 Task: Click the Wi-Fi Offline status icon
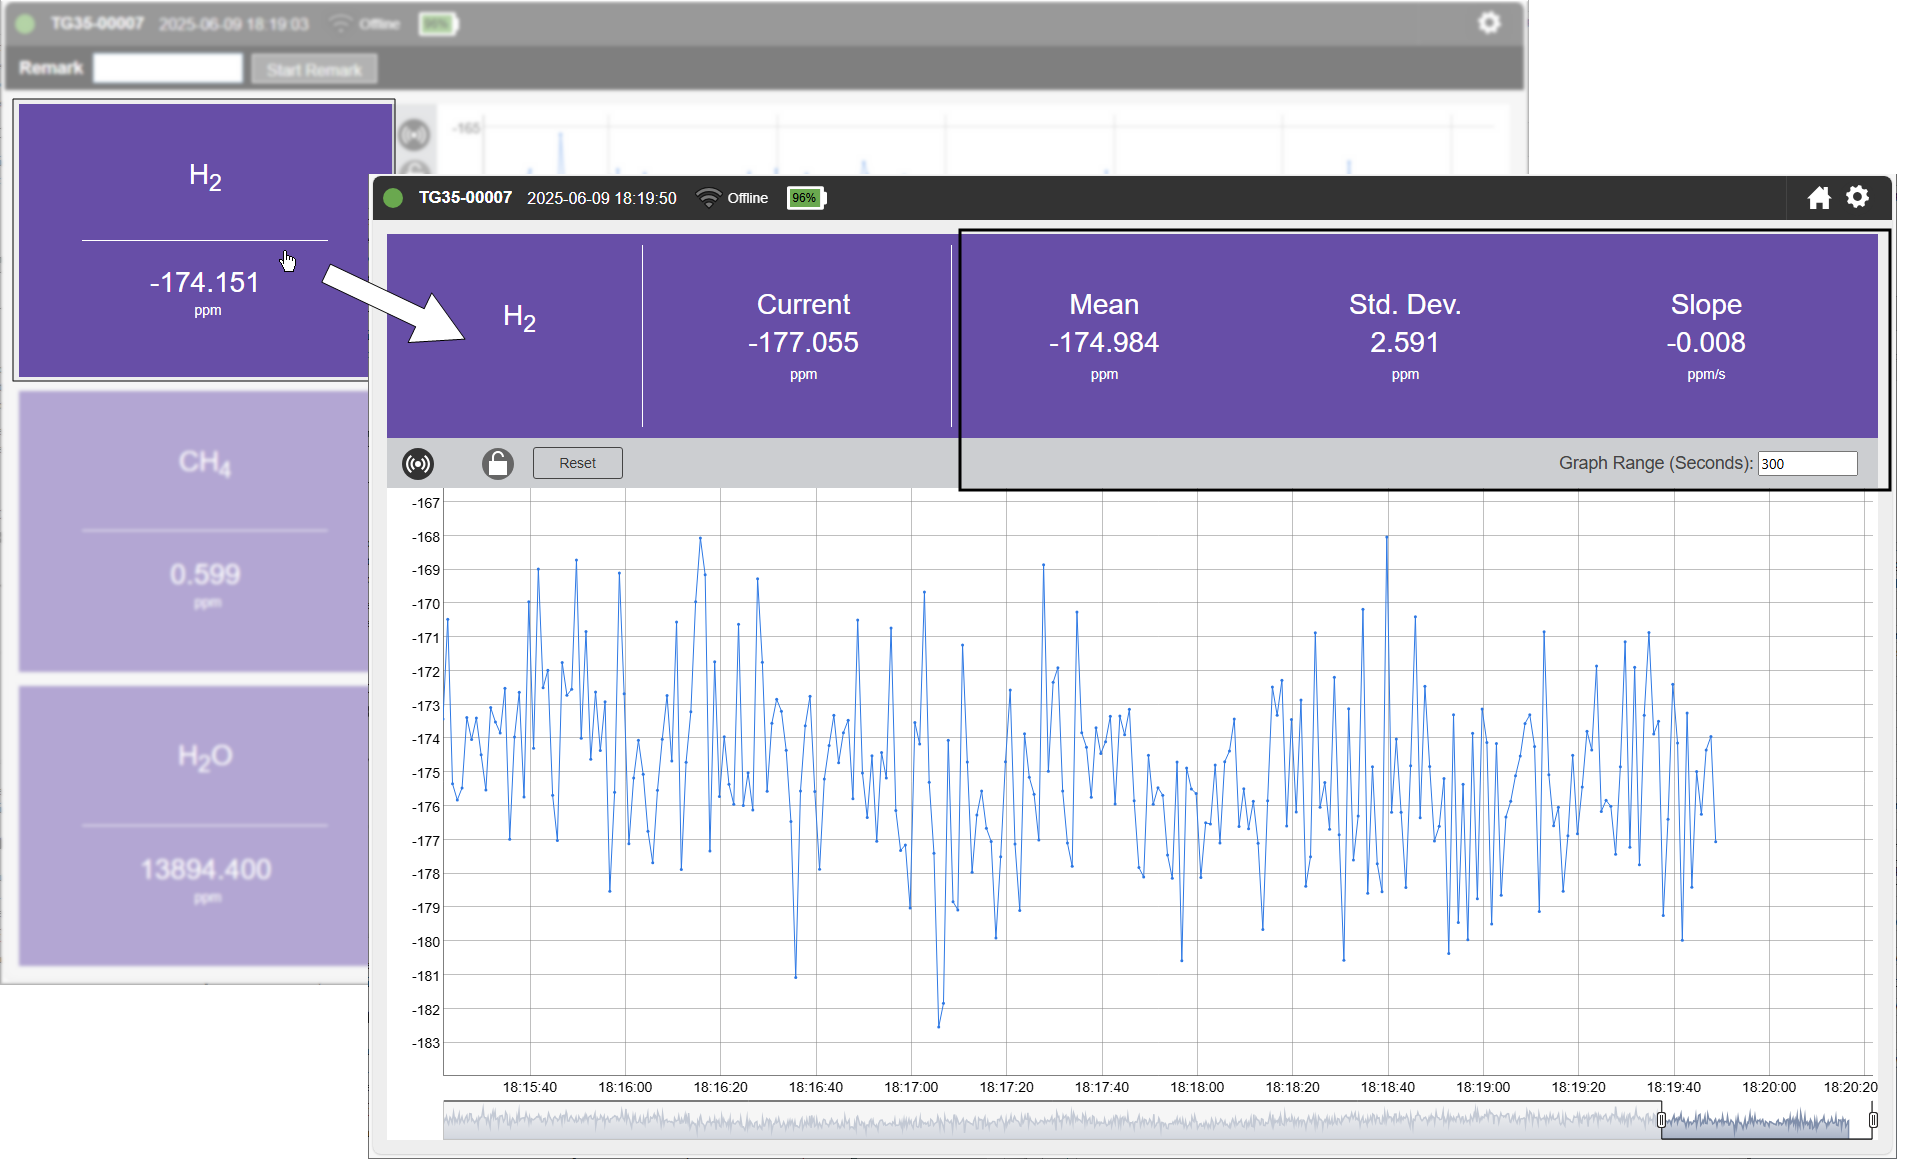click(x=708, y=198)
